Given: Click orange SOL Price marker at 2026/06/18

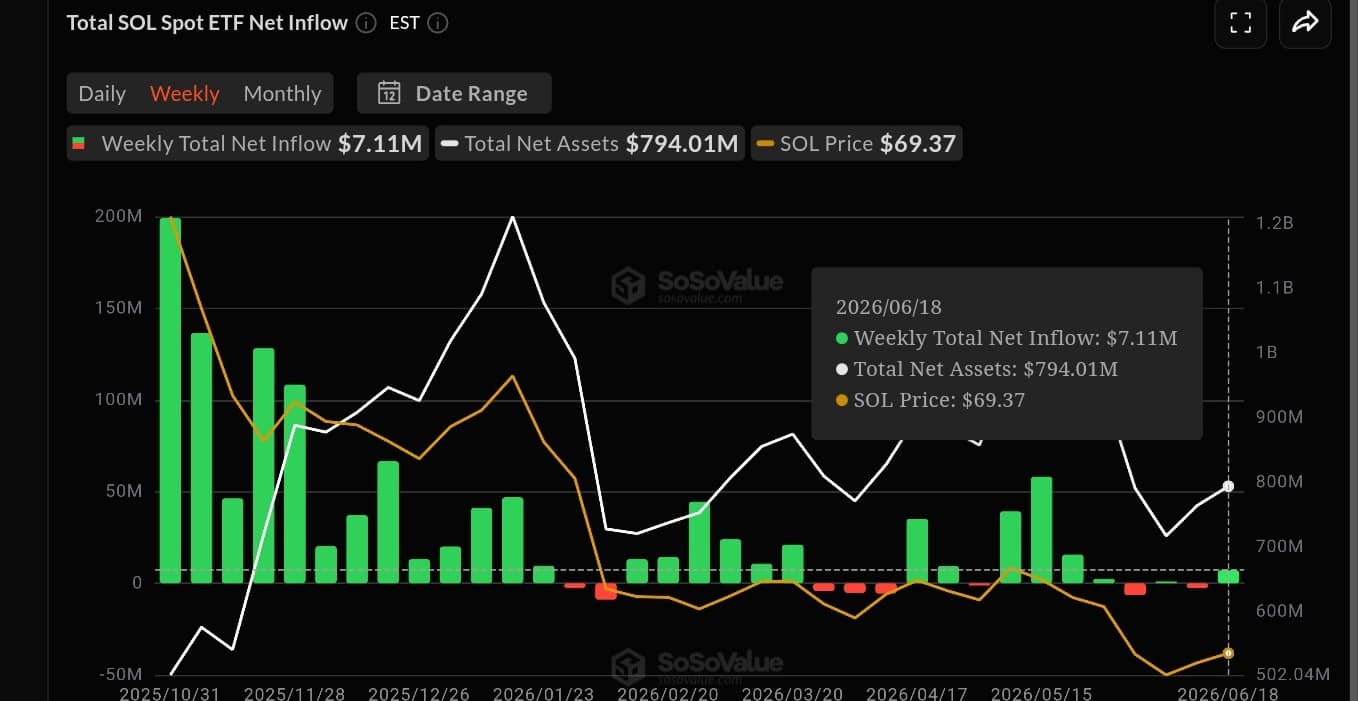Looking at the screenshot, I should (1229, 654).
